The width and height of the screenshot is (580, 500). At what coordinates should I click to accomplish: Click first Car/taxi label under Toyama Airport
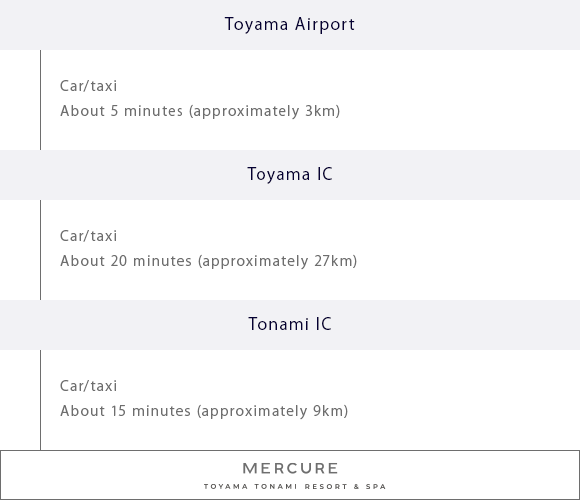click(88, 86)
